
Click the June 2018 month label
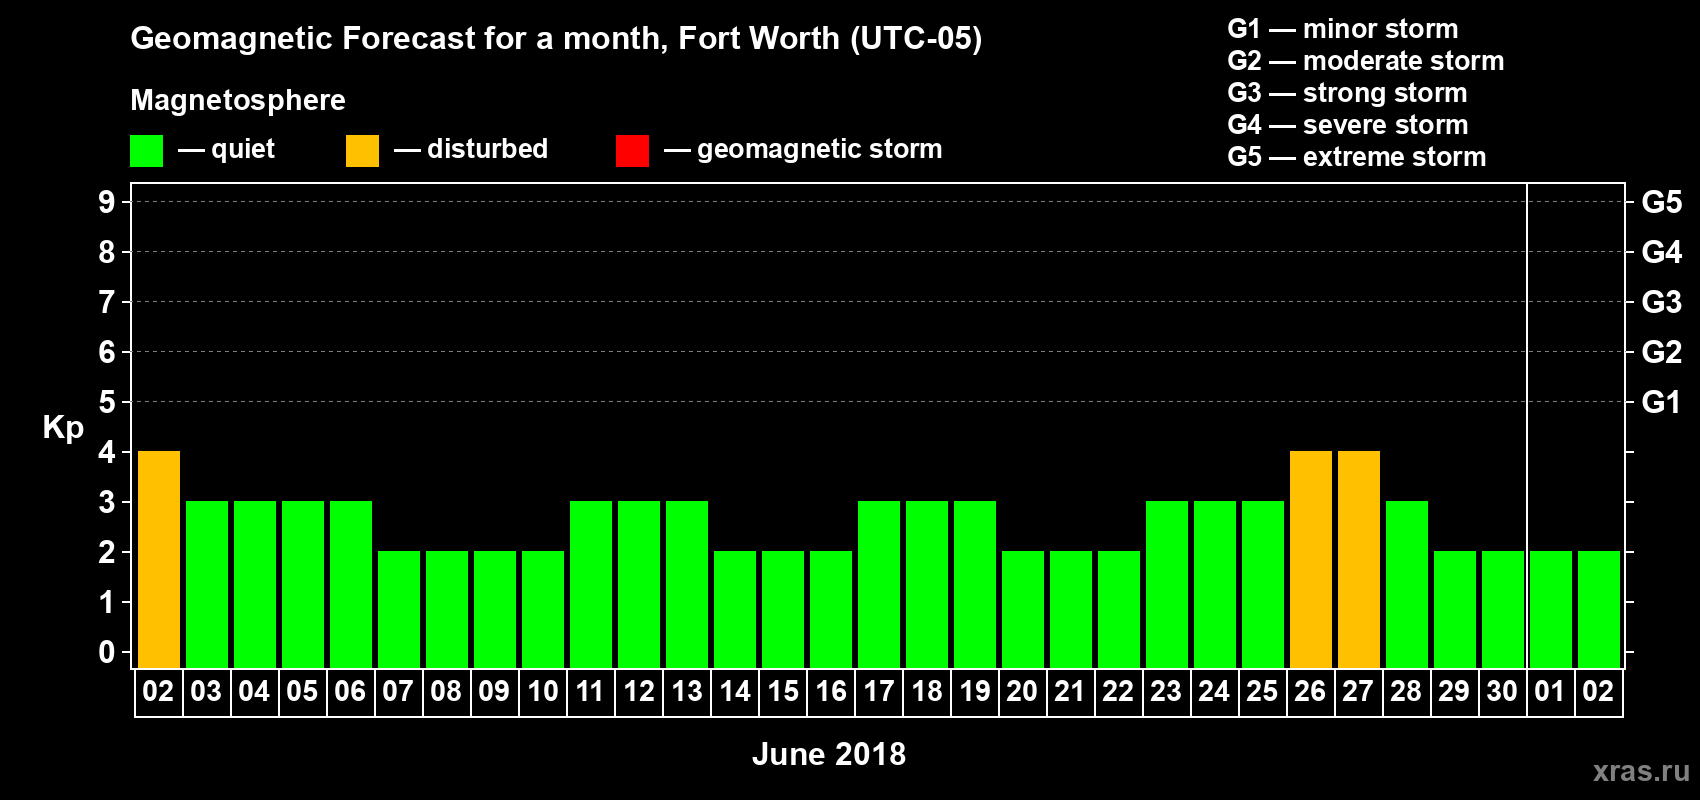pyautogui.click(x=828, y=754)
